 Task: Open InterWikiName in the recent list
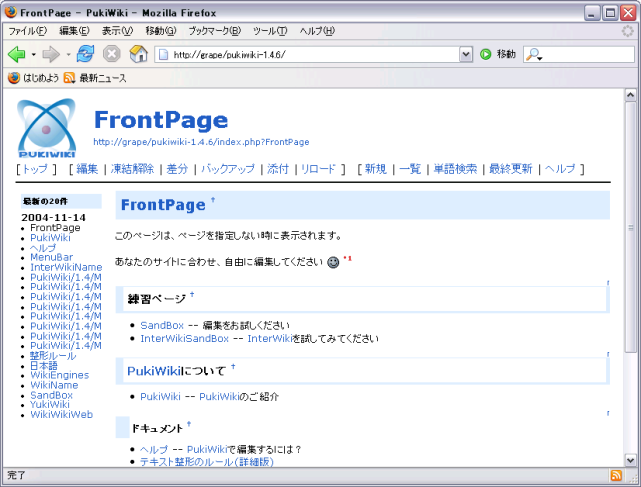pyautogui.click(x=66, y=267)
